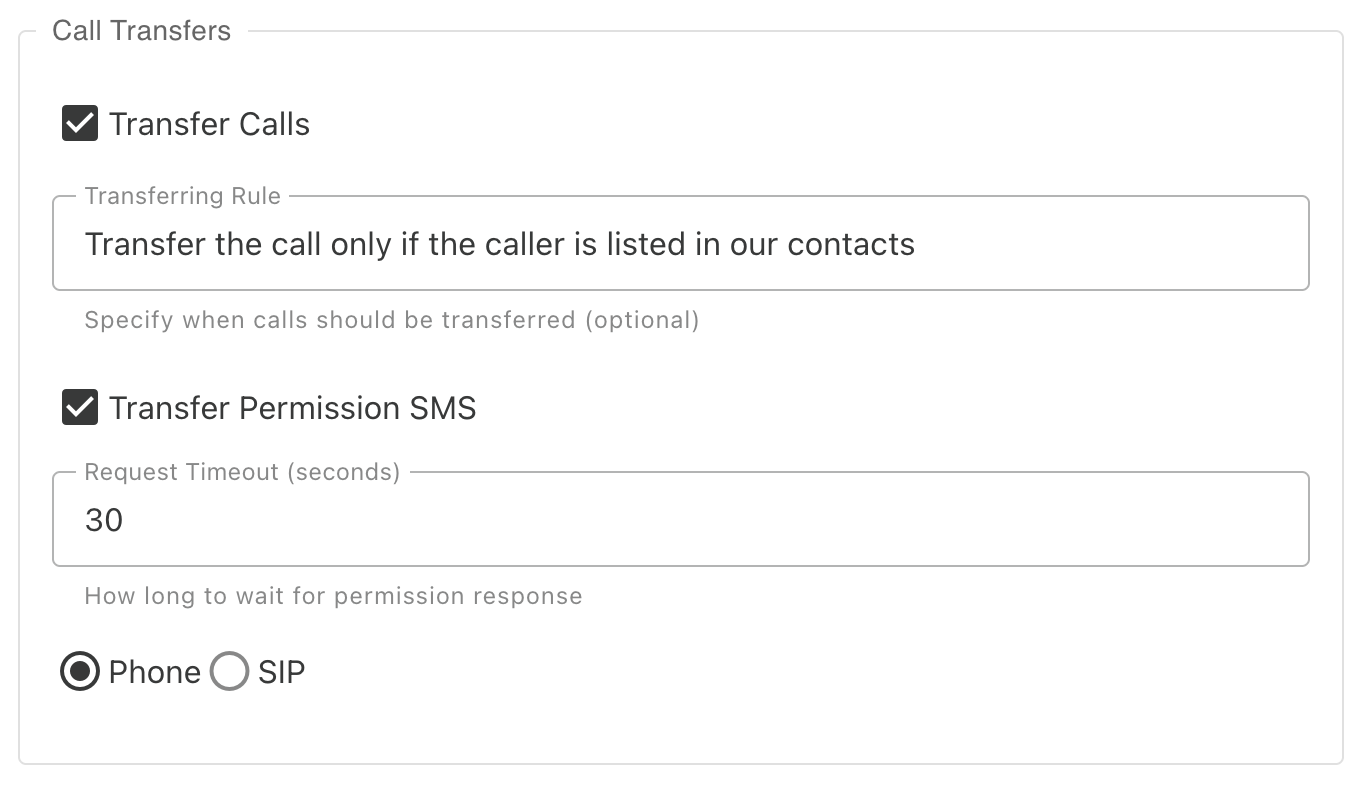Click the transfer timing helper text
This screenshot has height=786, width=1367.
(x=392, y=319)
